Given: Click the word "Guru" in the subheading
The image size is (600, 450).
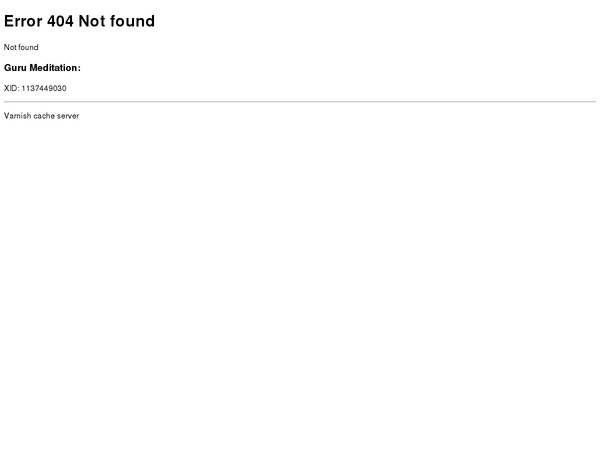Looking at the screenshot, I should (x=15, y=68).
